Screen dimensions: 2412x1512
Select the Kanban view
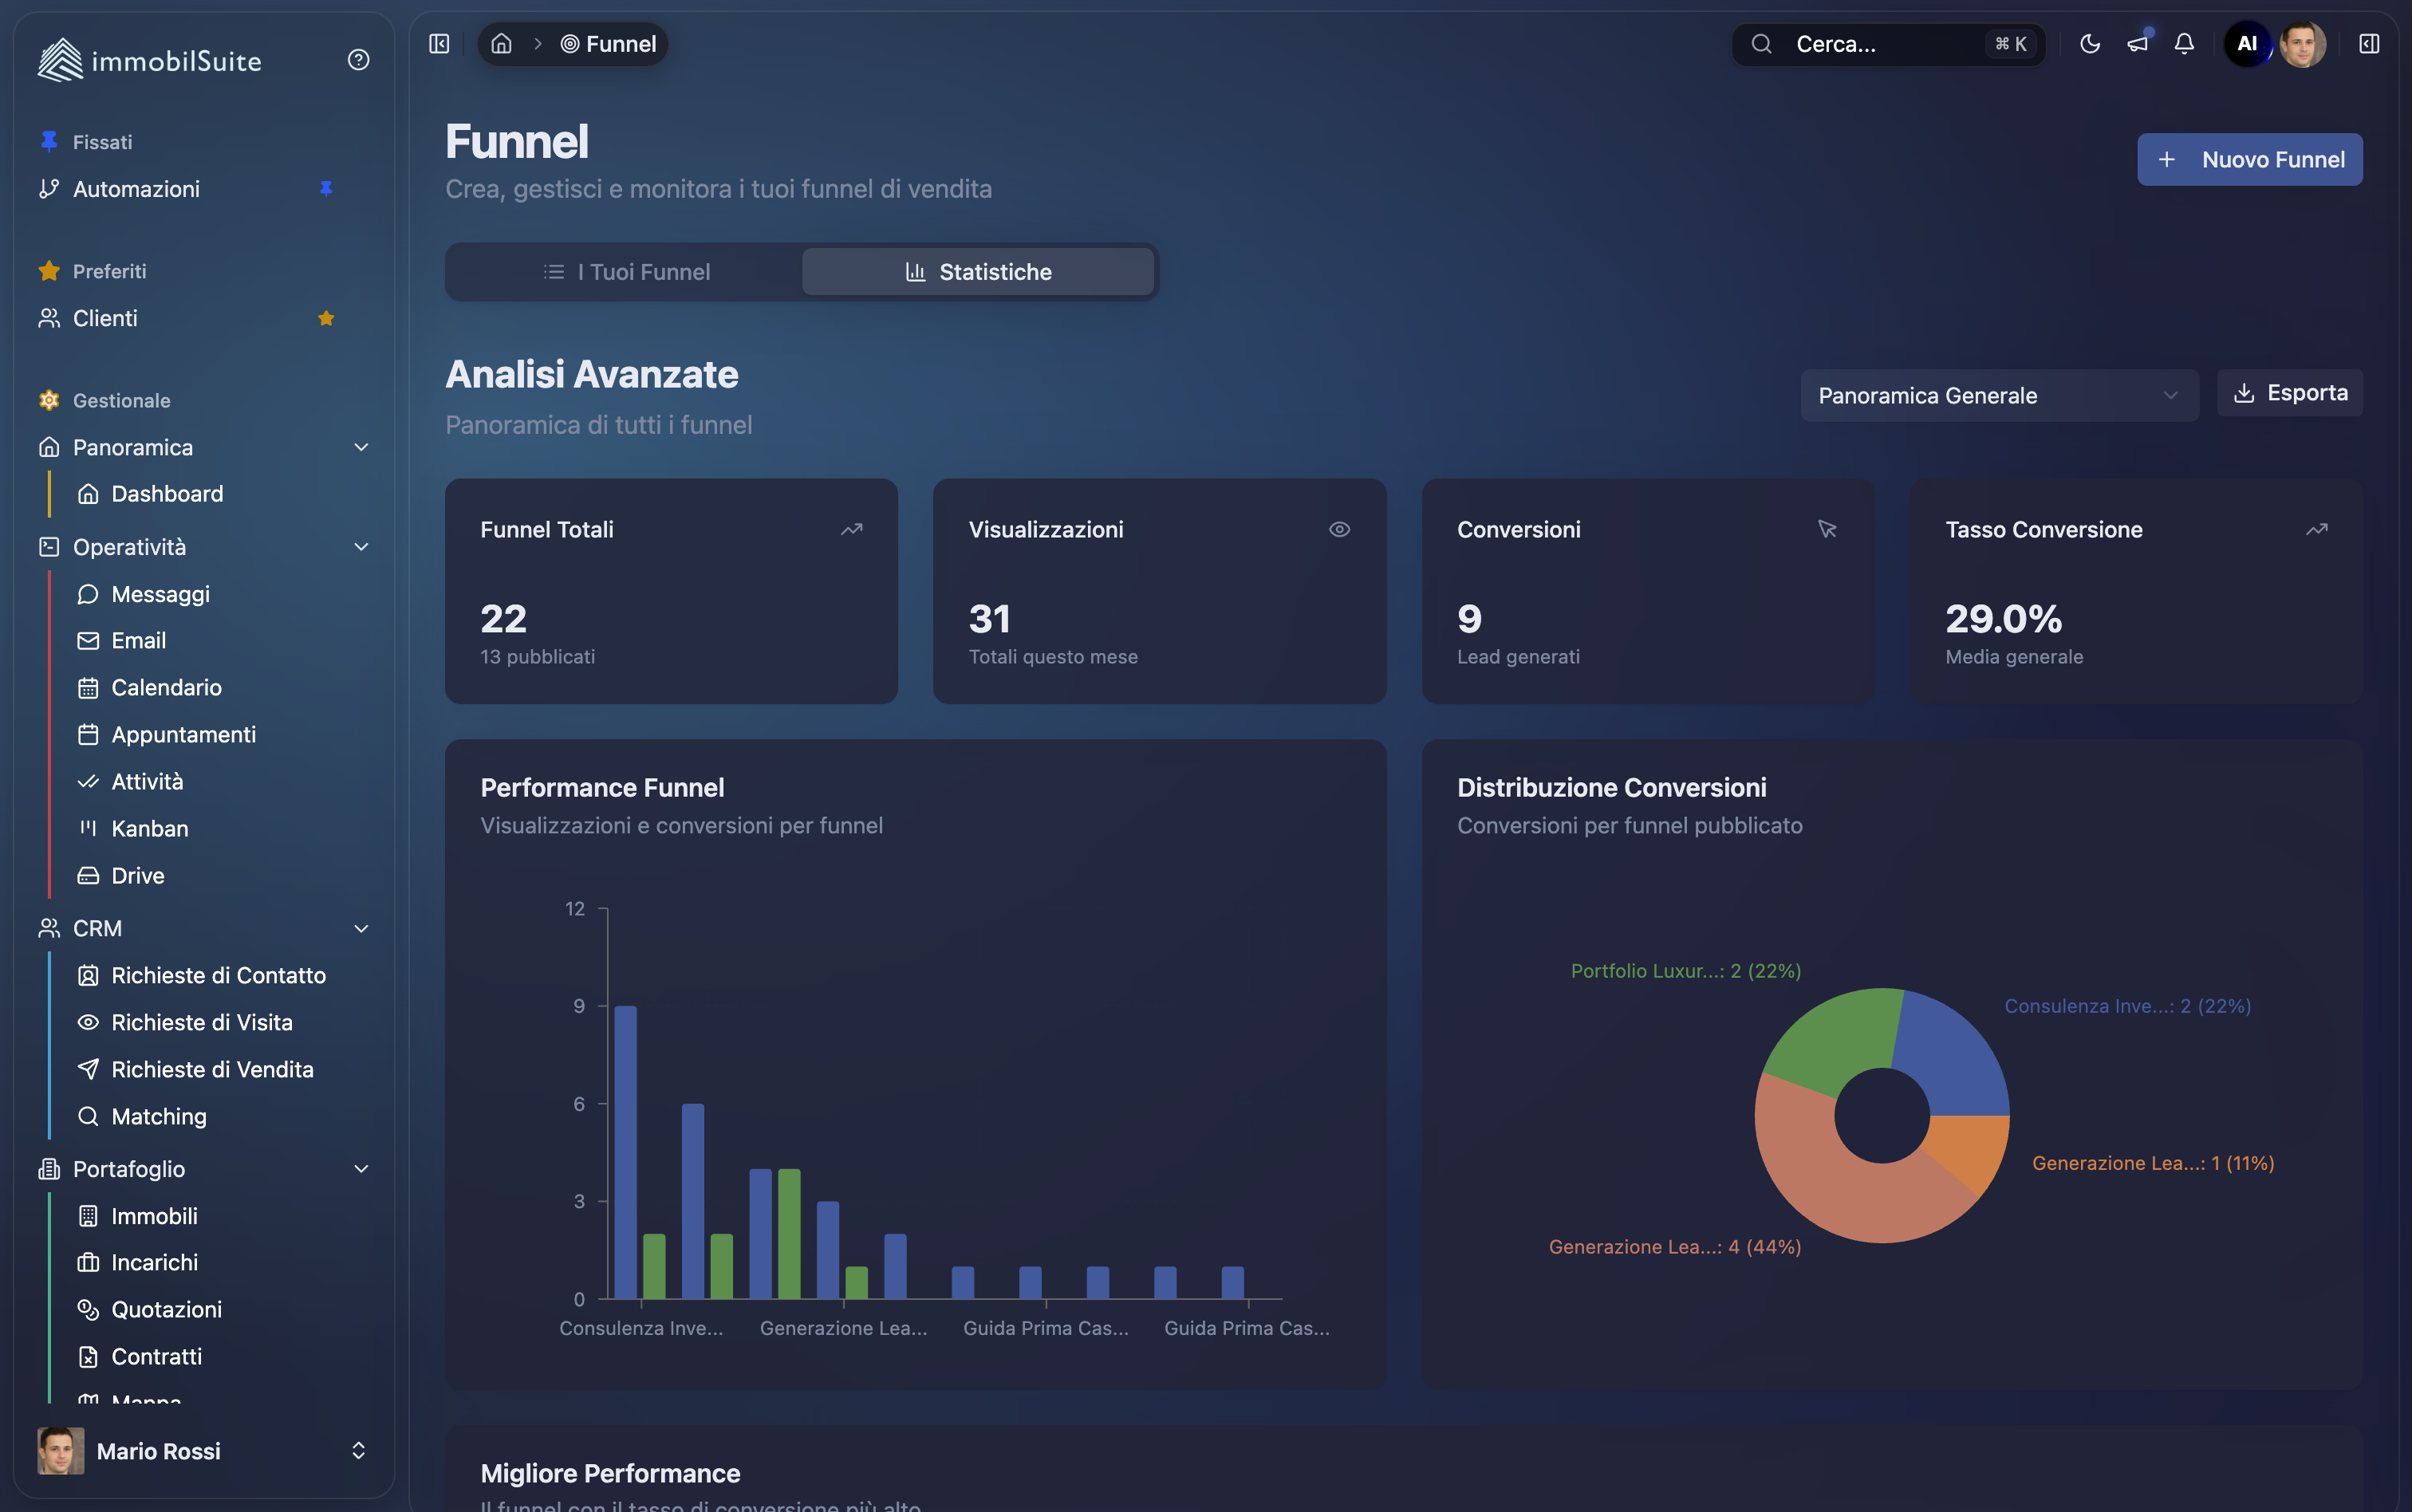pyautogui.click(x=149, y=828)
